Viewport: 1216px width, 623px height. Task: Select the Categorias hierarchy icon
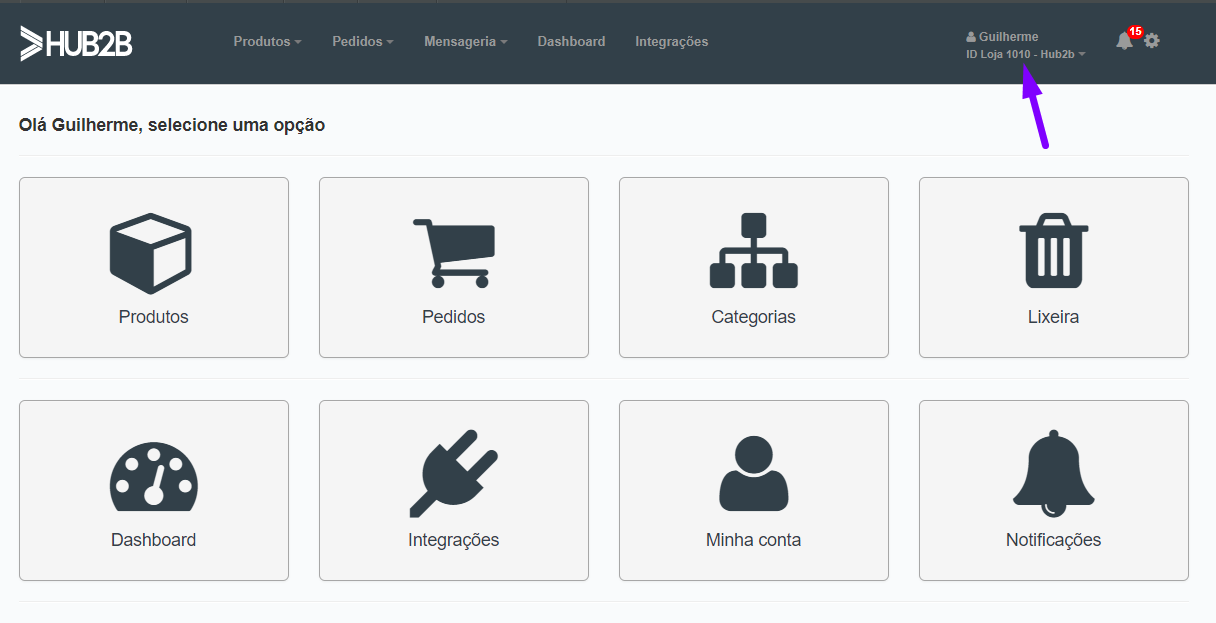coord(754,250)
